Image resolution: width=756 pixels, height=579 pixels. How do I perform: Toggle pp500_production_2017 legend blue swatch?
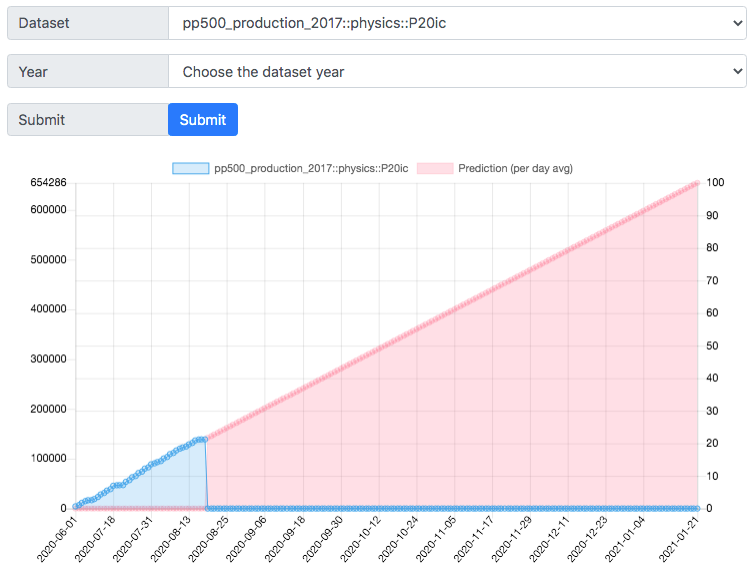coord(190,168)
